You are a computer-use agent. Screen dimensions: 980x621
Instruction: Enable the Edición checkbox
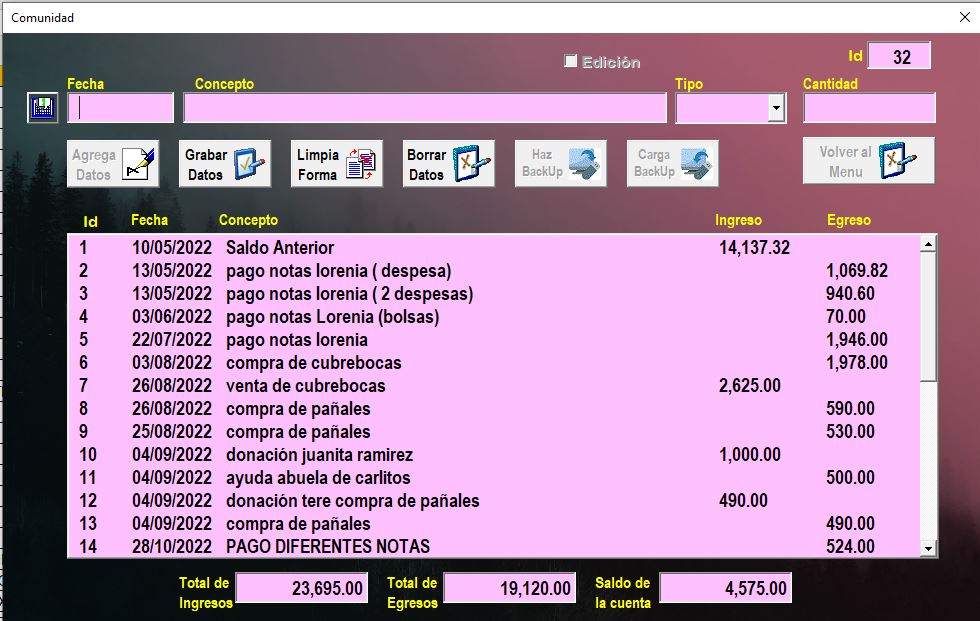[571, 62]
